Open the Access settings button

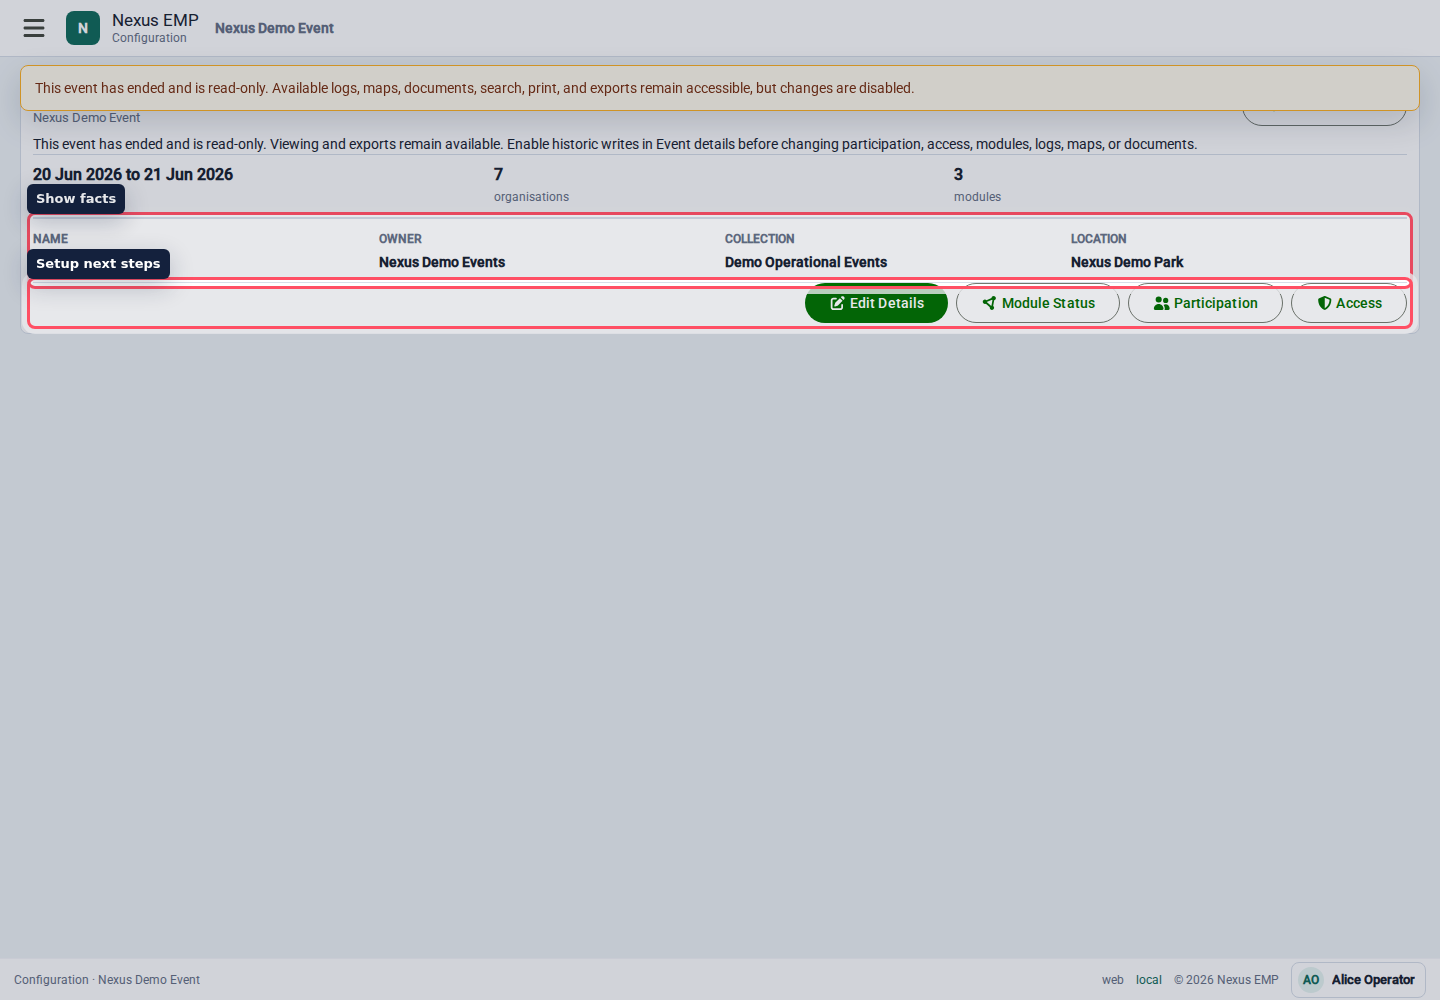[x=1349, y=303]
